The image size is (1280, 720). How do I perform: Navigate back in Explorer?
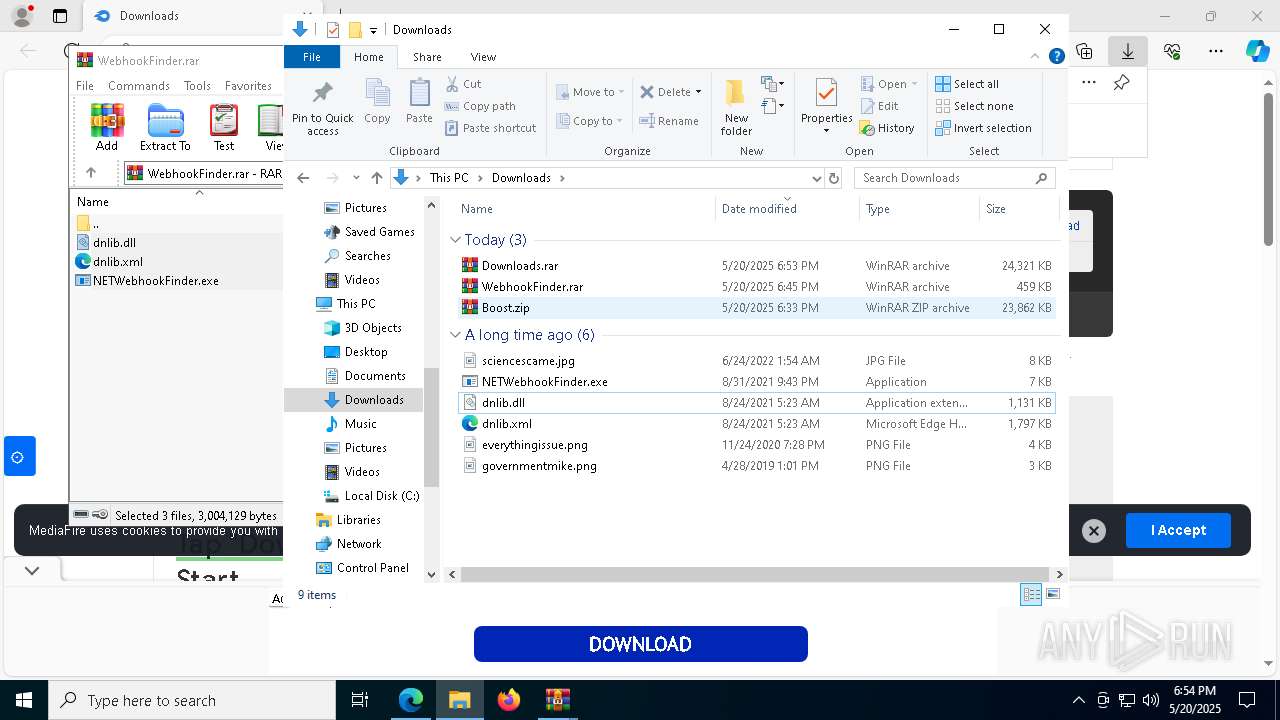pos(303,178)
